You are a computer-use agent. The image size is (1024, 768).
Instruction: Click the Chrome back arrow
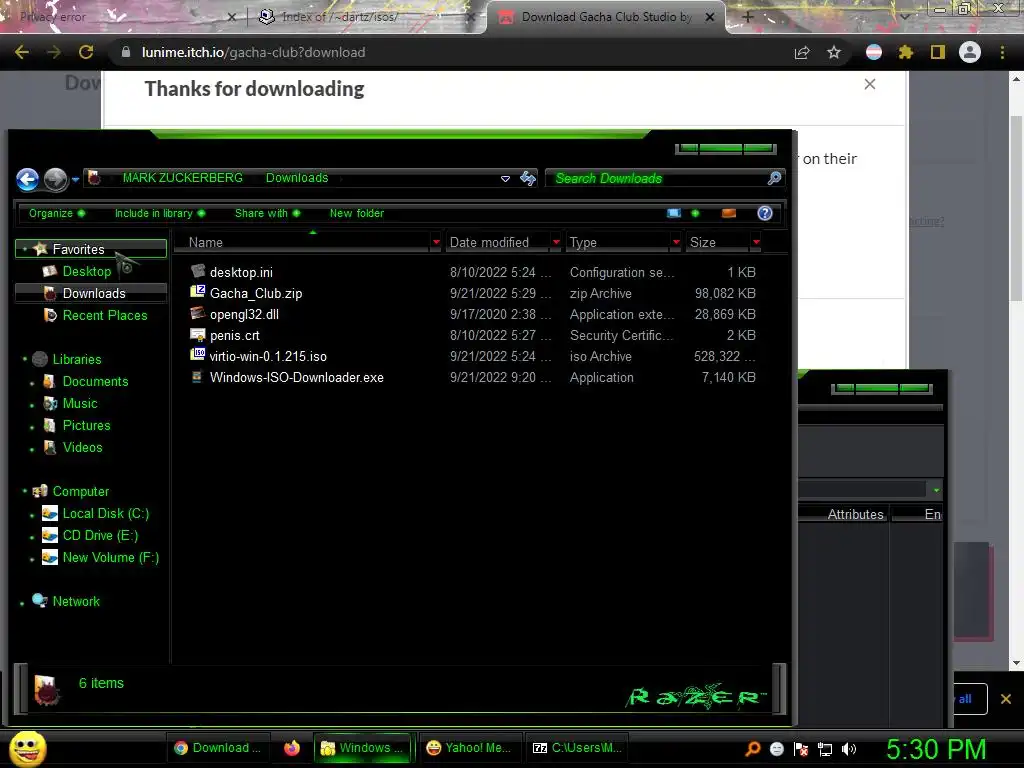pyautogui.click(x=22, y=52)
